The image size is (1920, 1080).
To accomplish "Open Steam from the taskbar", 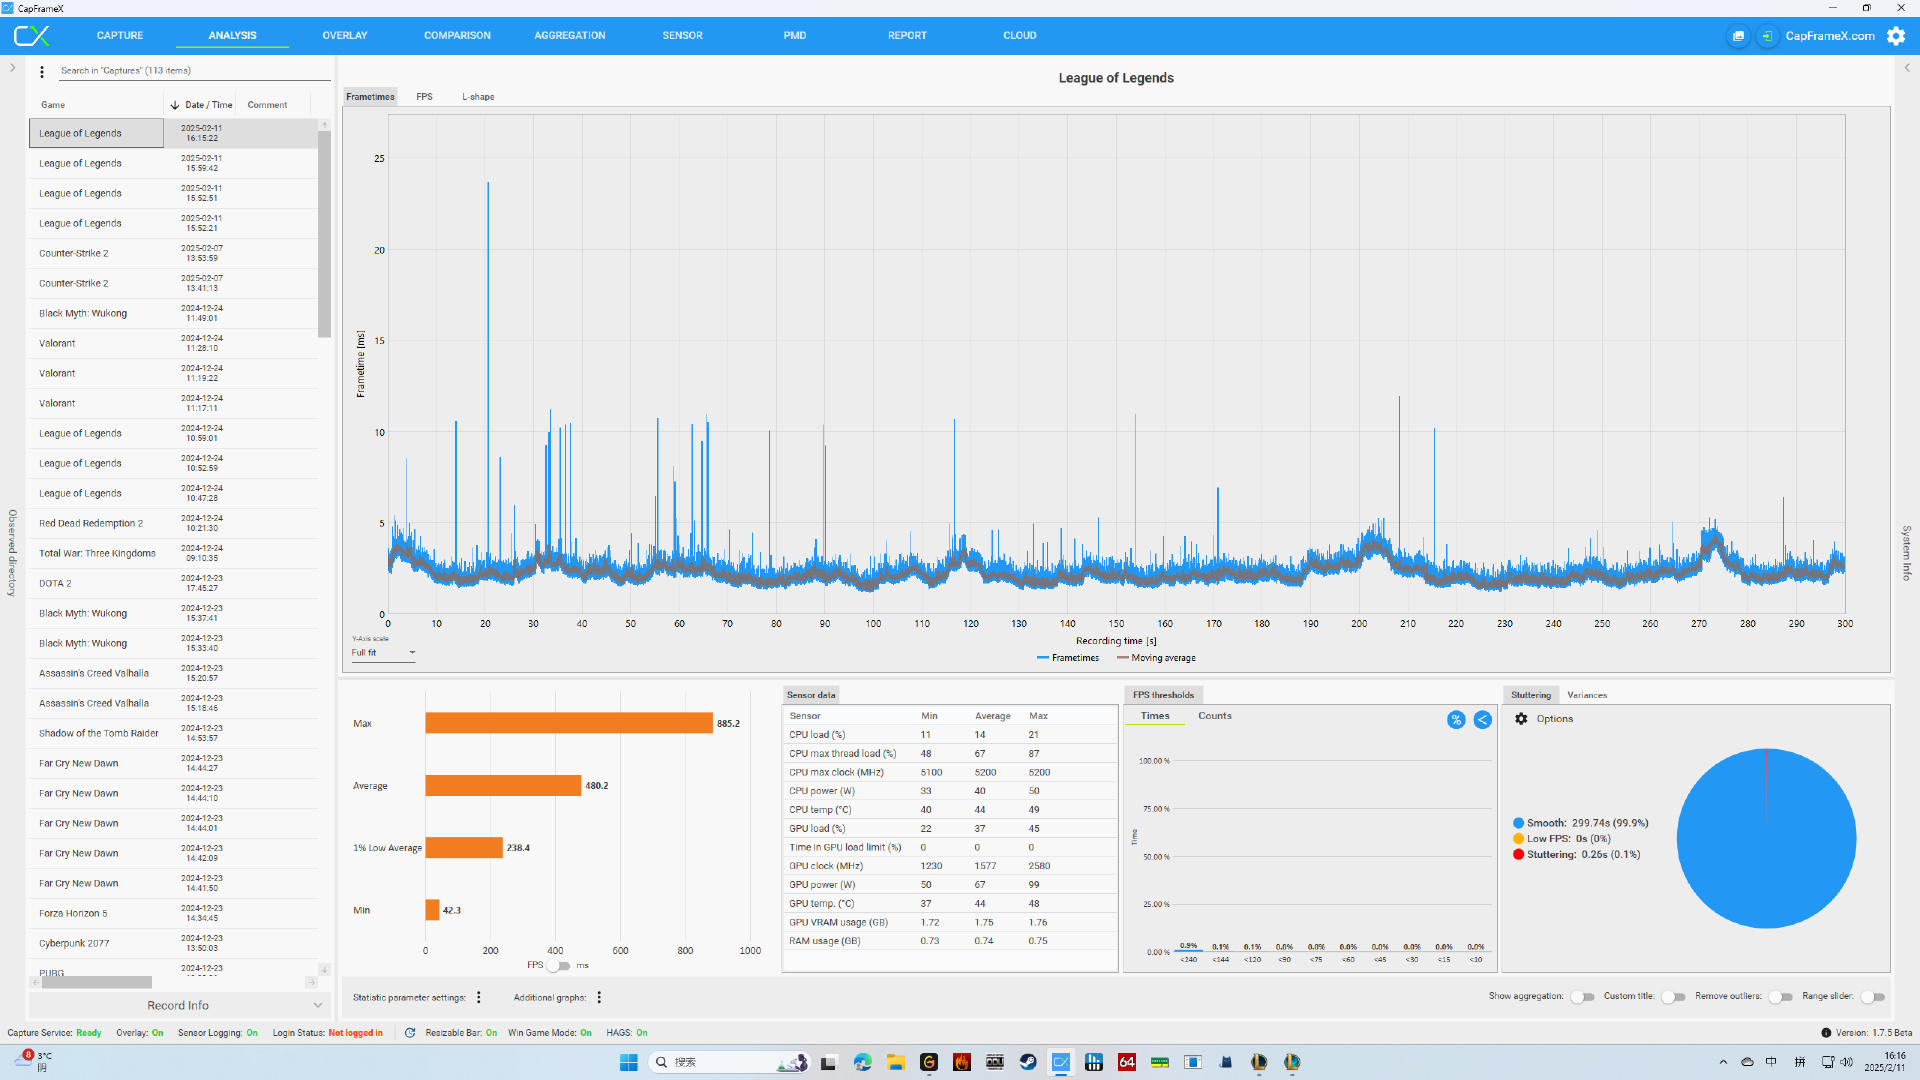I will 1027,1062.
